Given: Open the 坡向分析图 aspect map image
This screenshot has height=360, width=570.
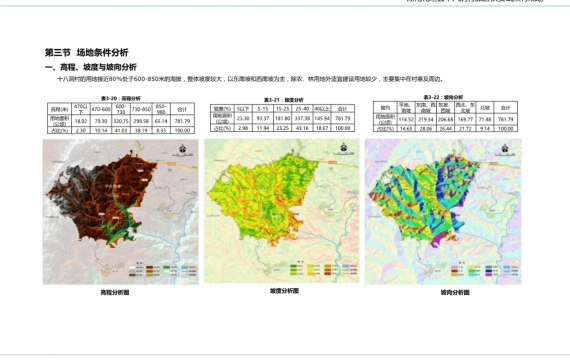Looking at the screenshot, I should pyautogui.click(x=443, y=212).
